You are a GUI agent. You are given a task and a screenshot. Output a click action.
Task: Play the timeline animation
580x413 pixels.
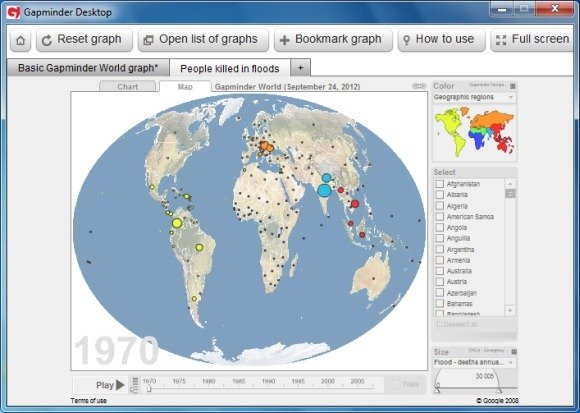point(109,385)
